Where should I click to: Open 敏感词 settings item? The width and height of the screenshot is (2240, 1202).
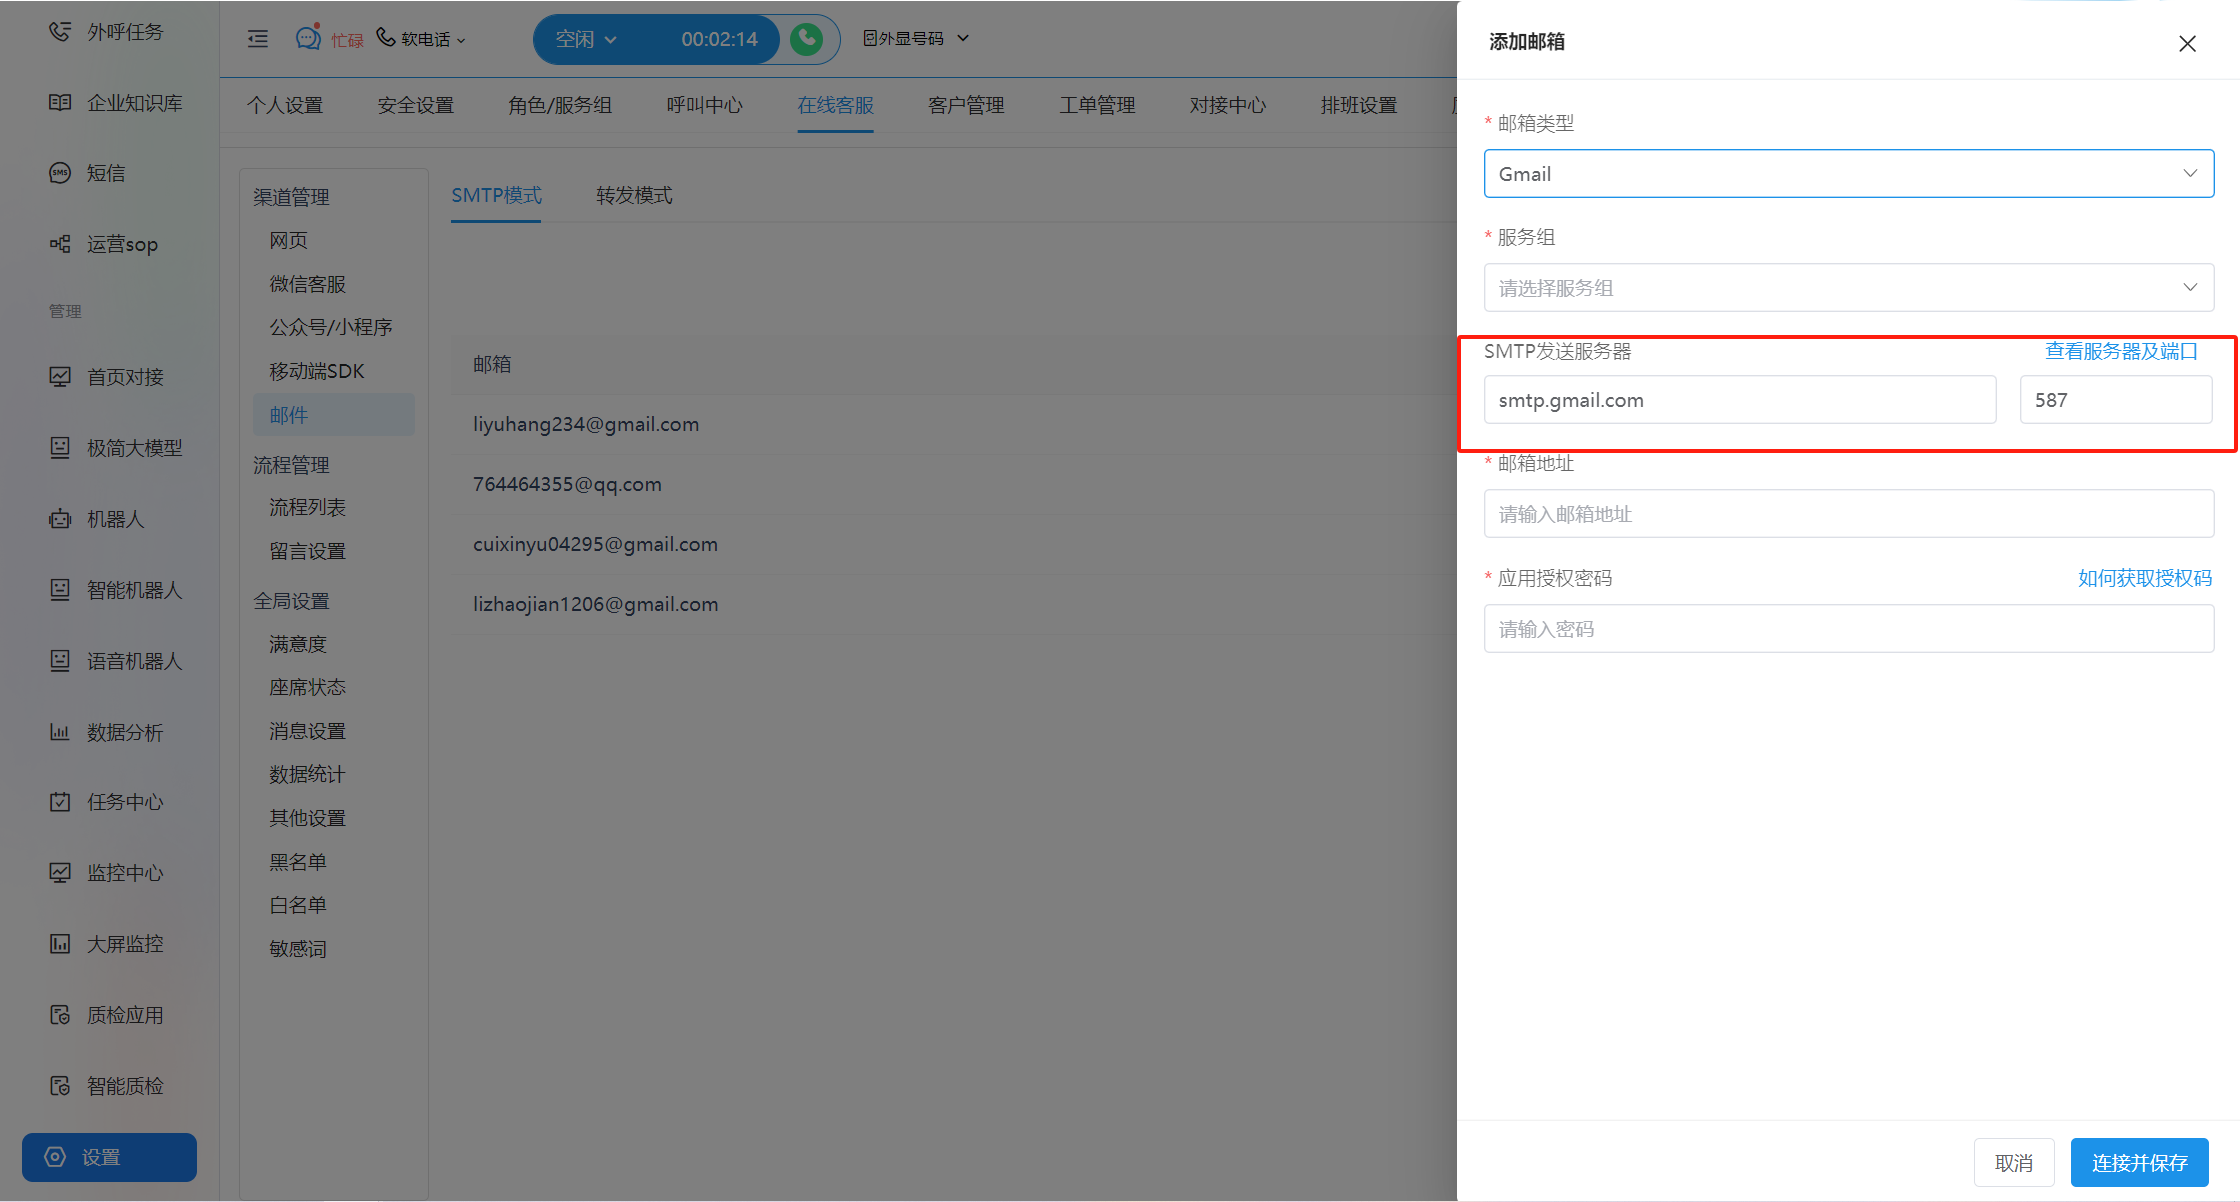[x=298, y=949]
